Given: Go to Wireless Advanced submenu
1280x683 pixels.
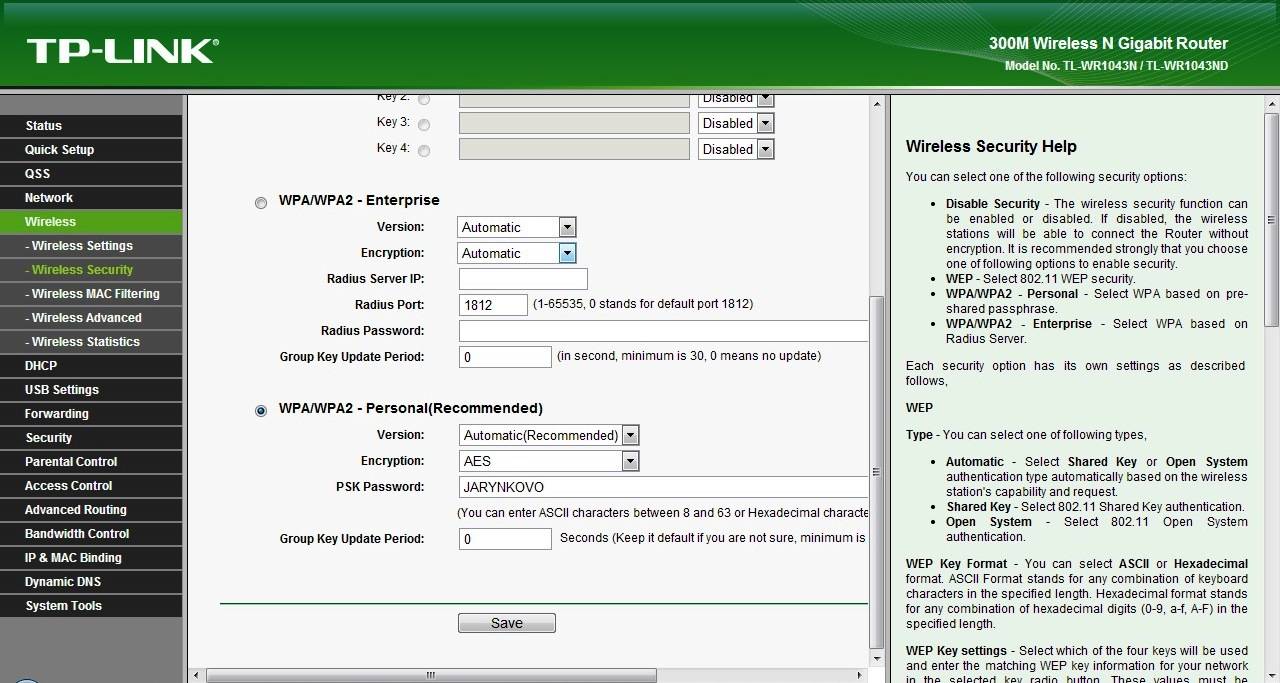Looking at the screenshot, I should coord(91,318).
